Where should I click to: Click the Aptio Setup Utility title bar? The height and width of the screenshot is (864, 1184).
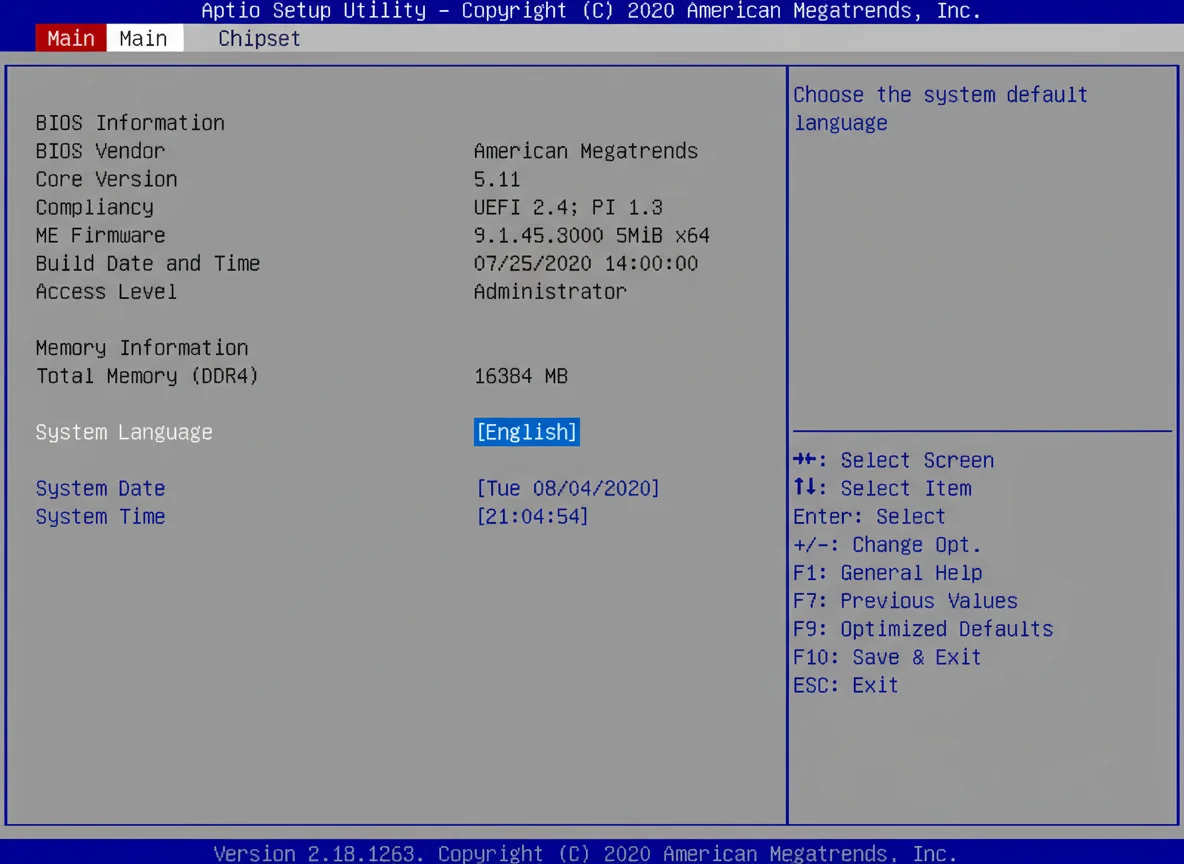591,11
